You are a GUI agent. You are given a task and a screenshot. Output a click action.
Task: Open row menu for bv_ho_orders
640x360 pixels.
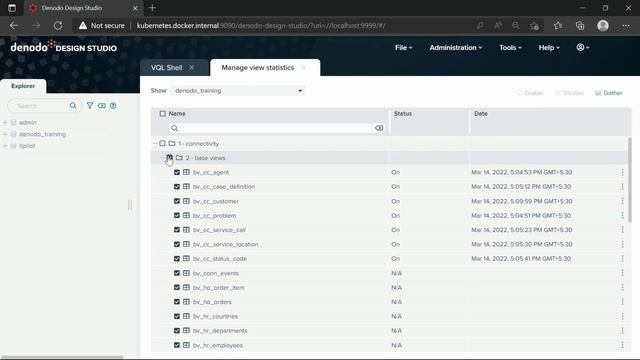click(x=622, y=302)
